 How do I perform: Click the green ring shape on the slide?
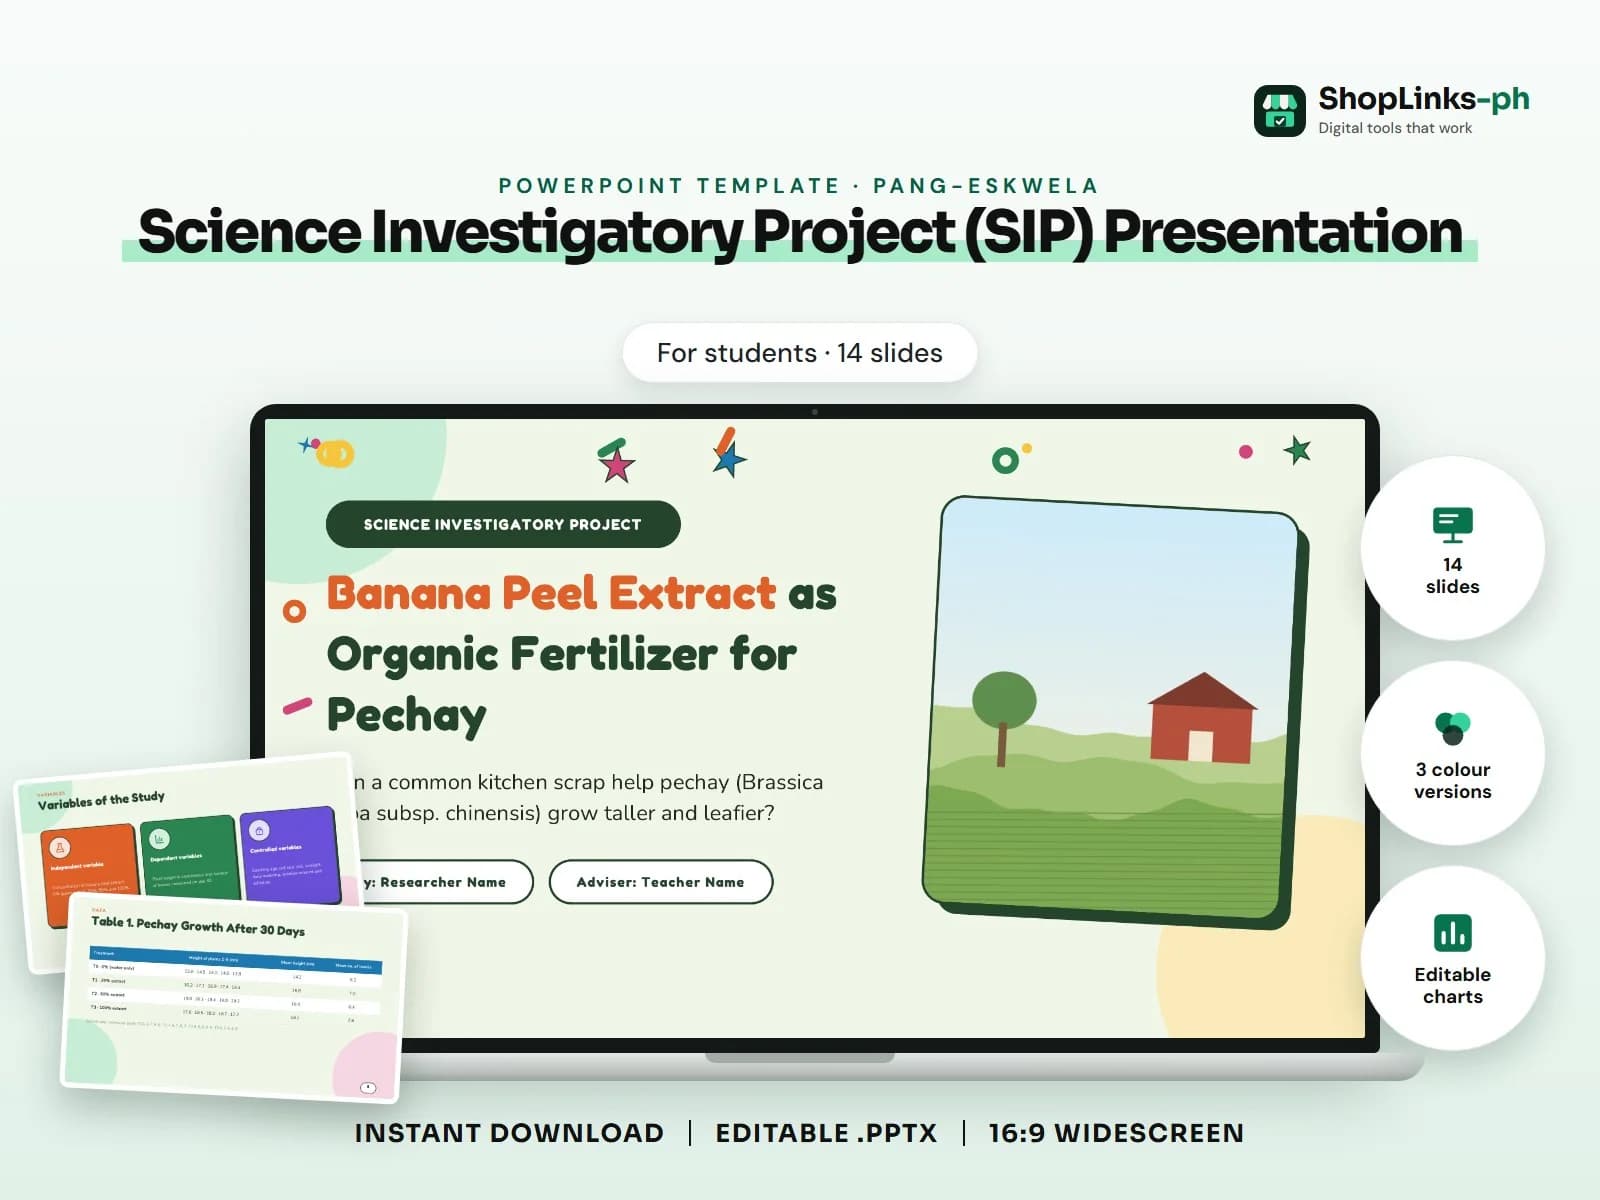click(1005, 460)
